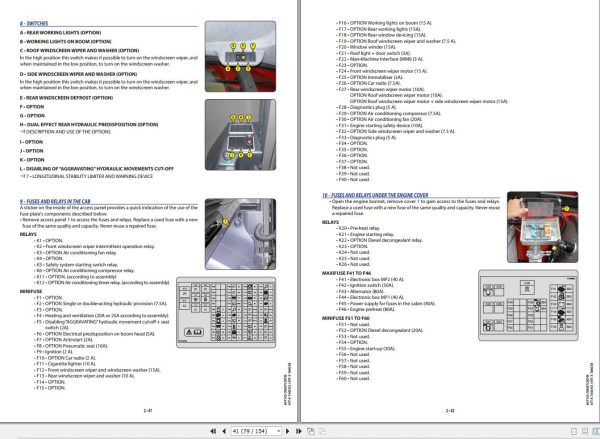Click 'LONGITUDINAL STABILITY LIMITER AND WARNING DEVICE' reference
Screen dimensions: 600x439
coord(86,176)
